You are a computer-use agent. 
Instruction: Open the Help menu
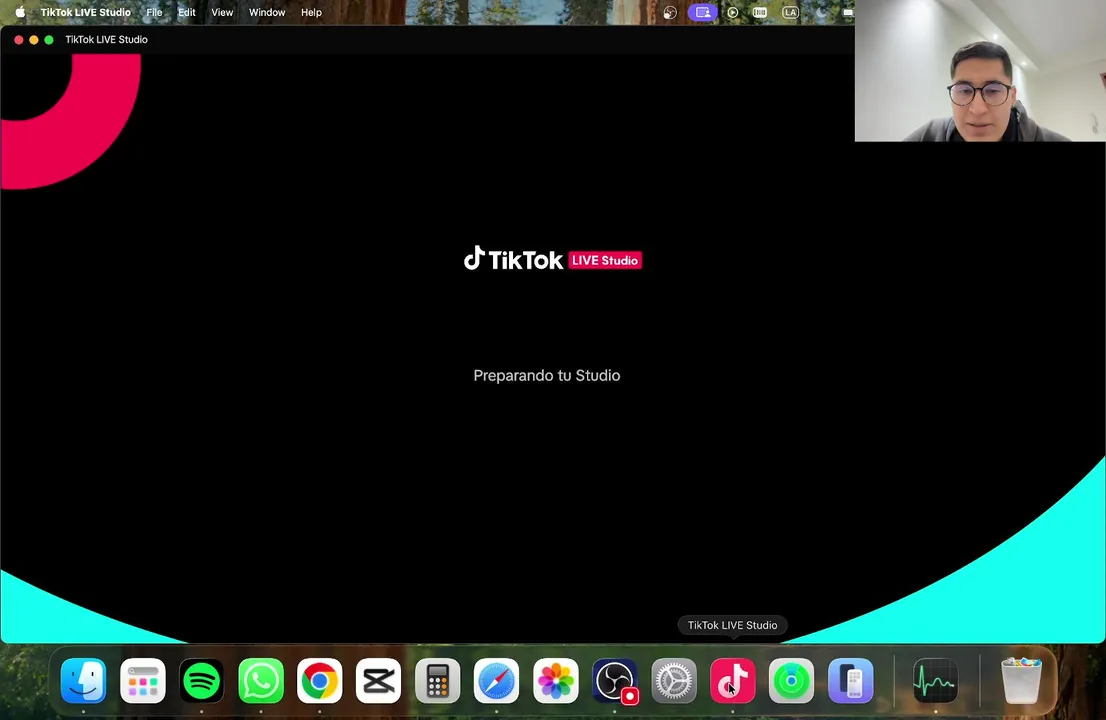click(311, 12)
